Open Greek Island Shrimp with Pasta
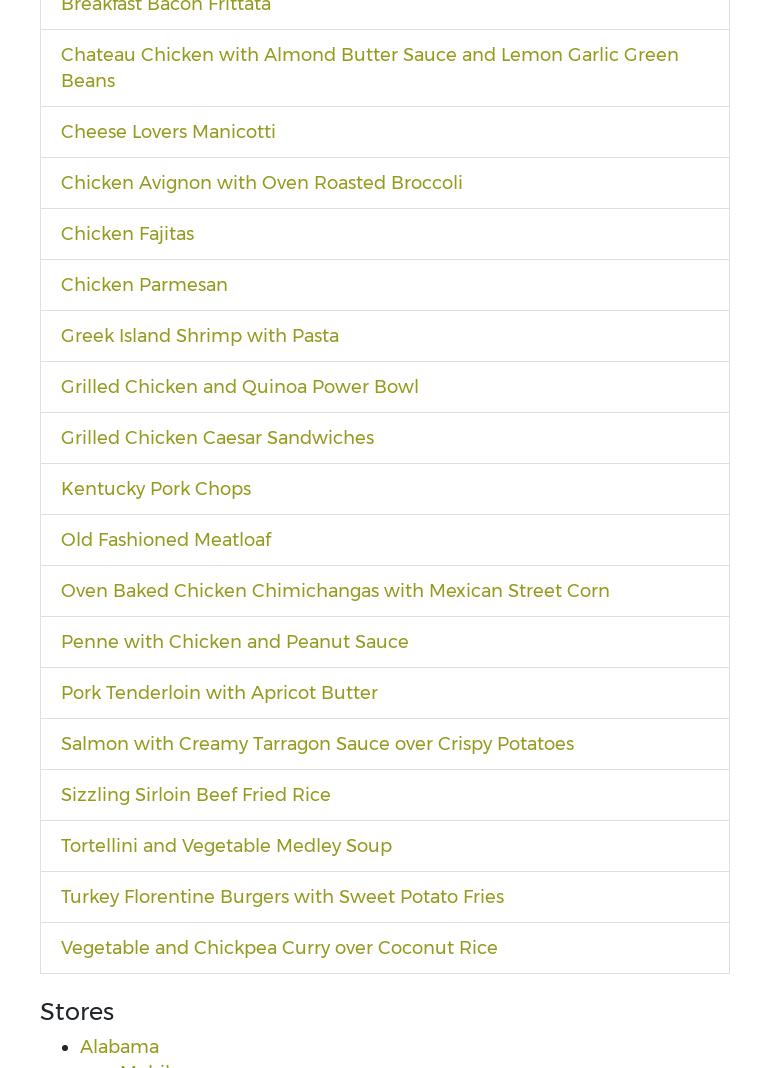The image size is (770, 1068). tap(200, 335)
